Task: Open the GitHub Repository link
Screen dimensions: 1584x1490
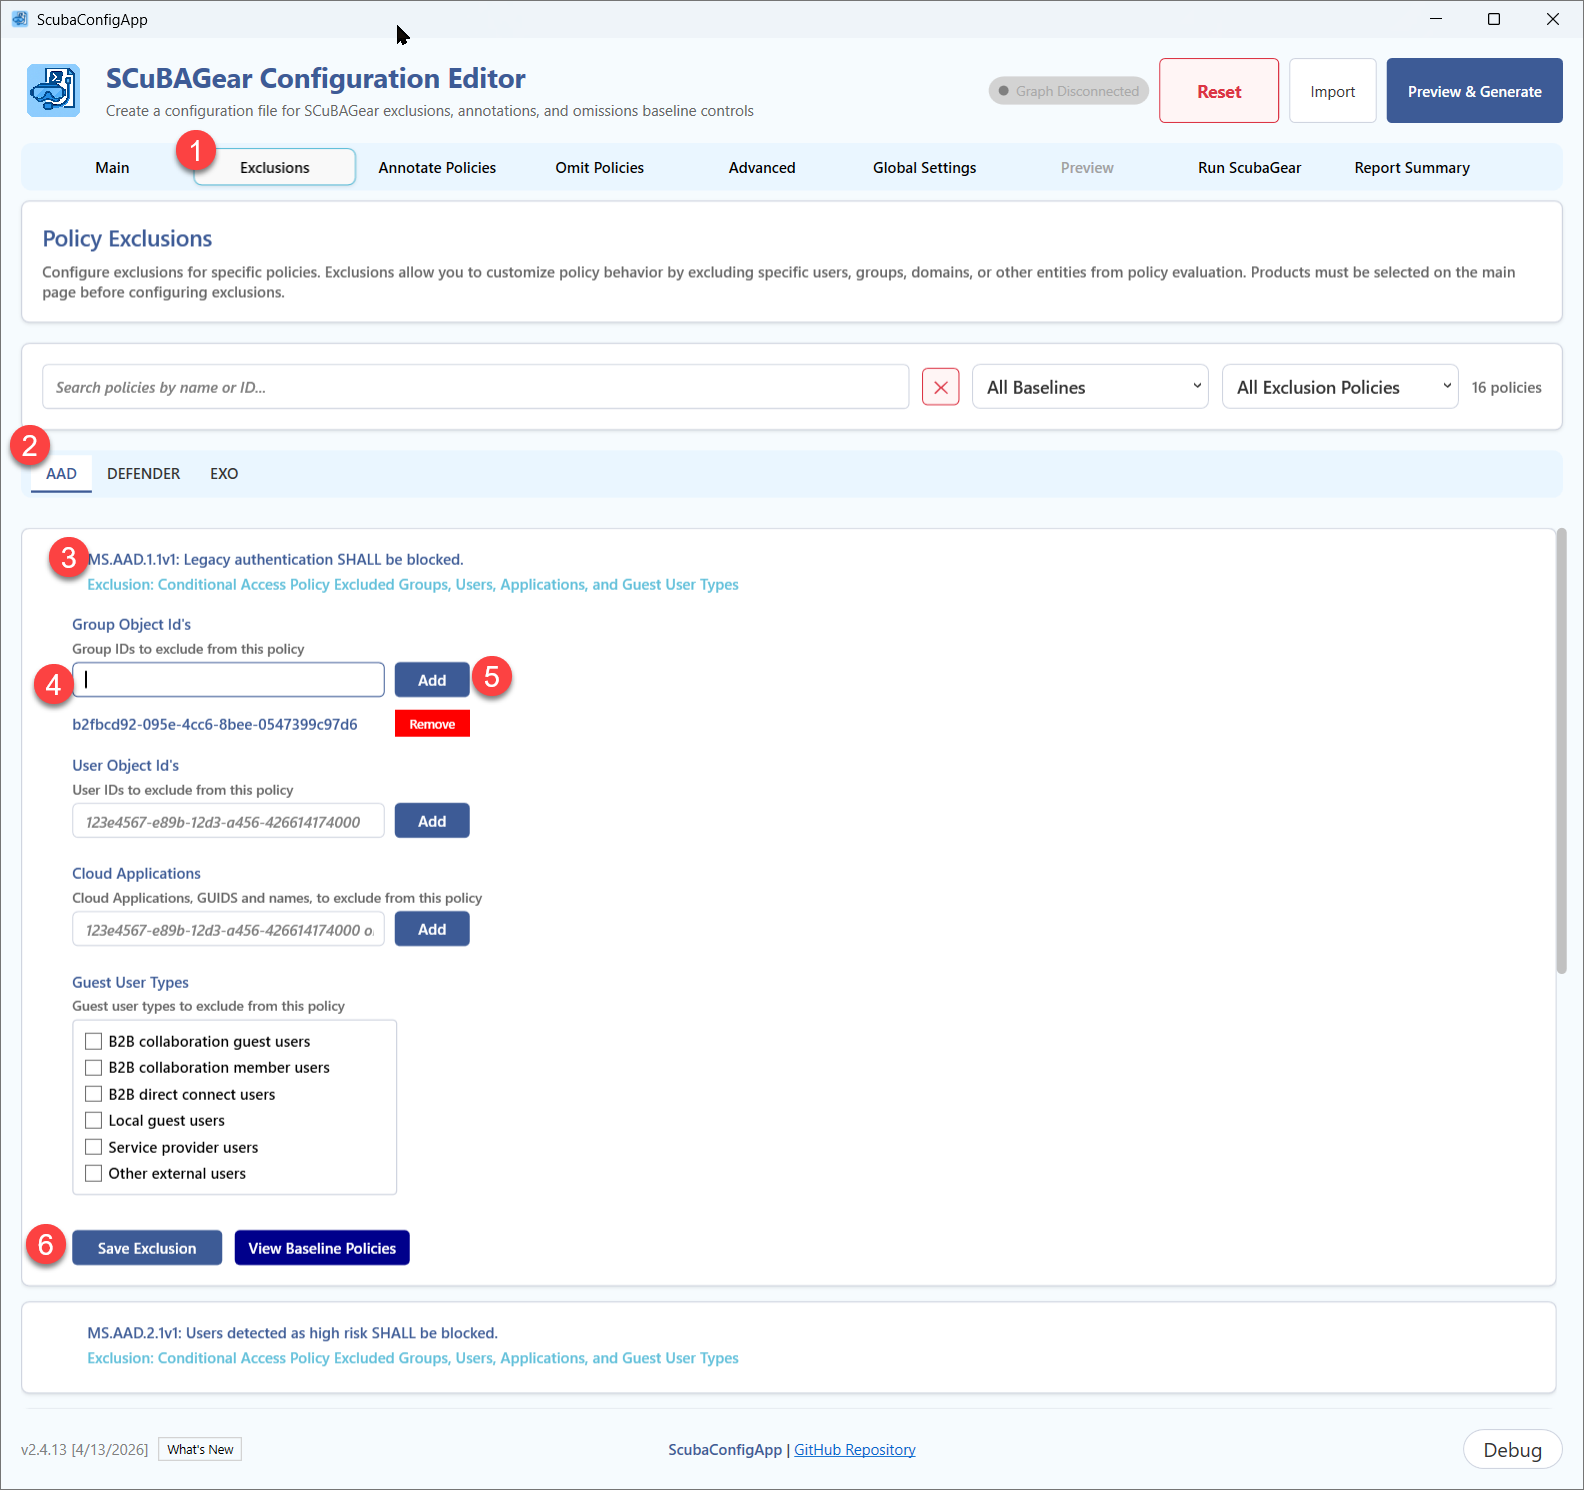Action: pyautogui.click(x=855, y=1449)
